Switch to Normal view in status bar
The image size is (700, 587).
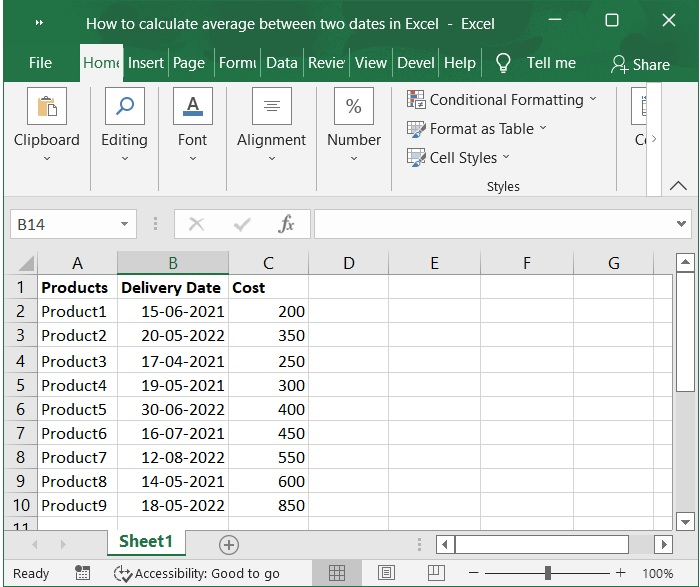pyautogui.click(x=337, y=573)
